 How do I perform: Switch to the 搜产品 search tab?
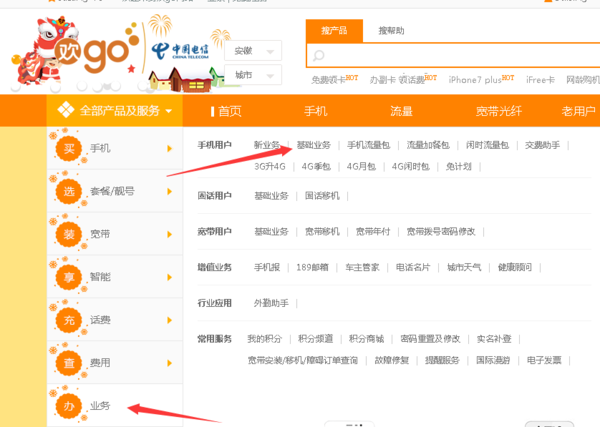[x=334, y=31]
